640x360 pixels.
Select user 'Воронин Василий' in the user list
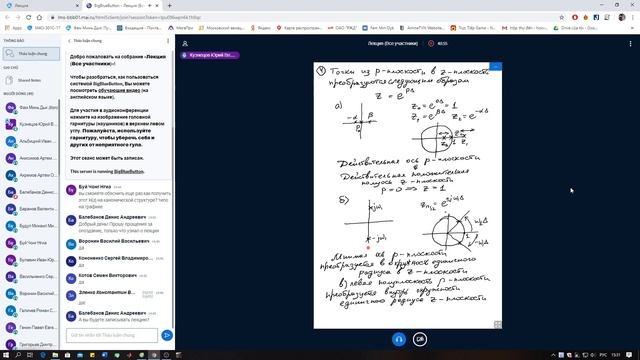point(31,293)
